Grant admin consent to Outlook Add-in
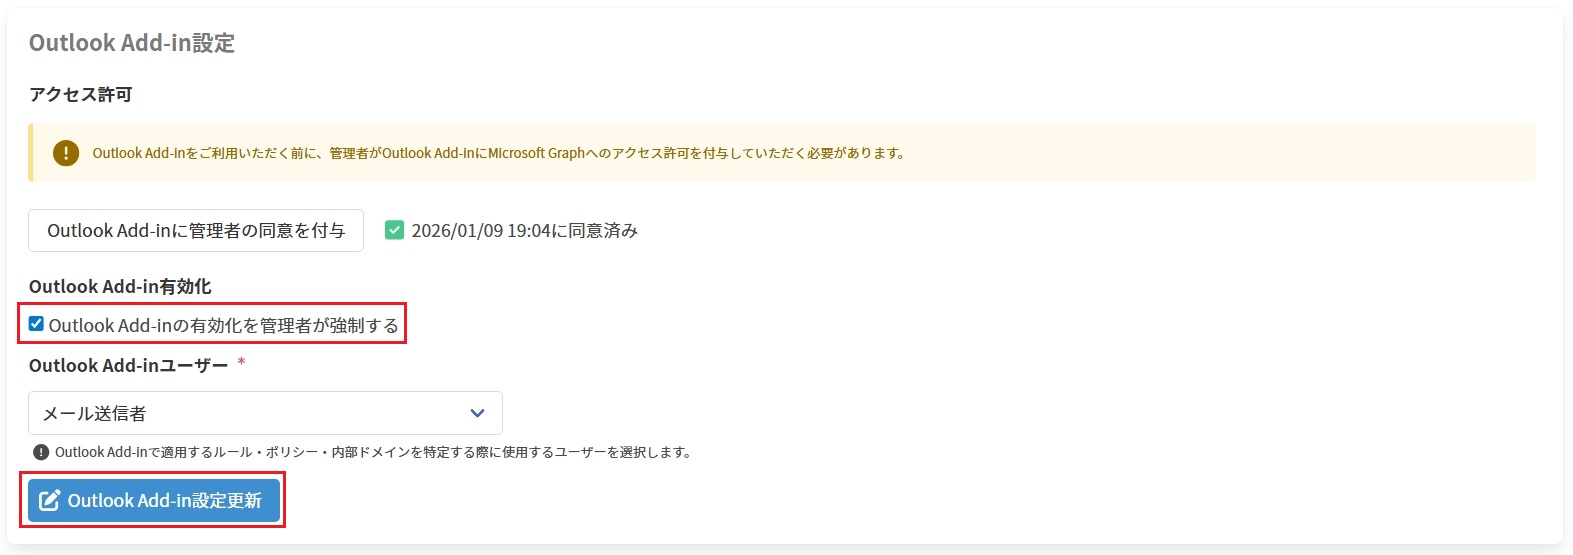The image size is (1573, 555). 196,230
